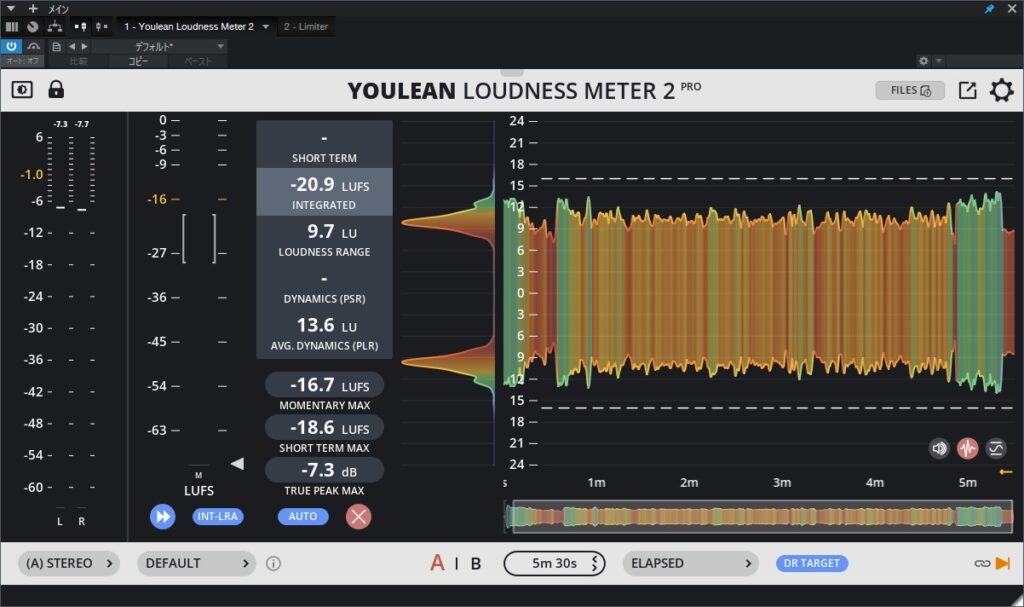The image size is (1024, 607).
Task: Toggle the mini view mode icon
Action: pyautogui.click(x=22, y=90)
